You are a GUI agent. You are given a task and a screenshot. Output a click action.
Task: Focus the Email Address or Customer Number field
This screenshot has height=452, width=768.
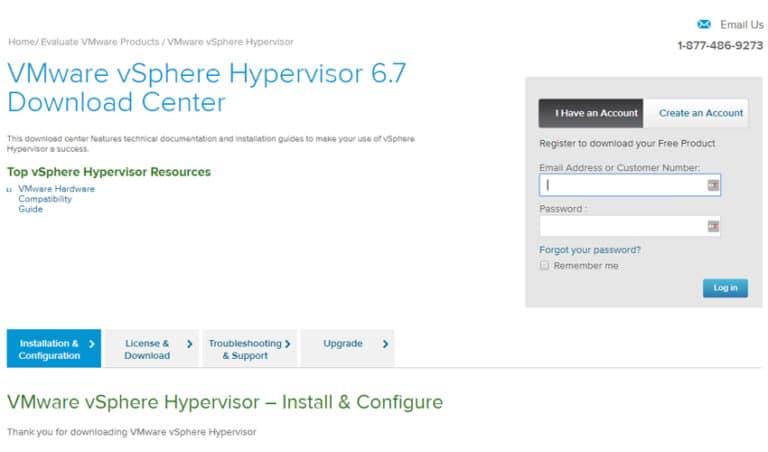point(630,185)
